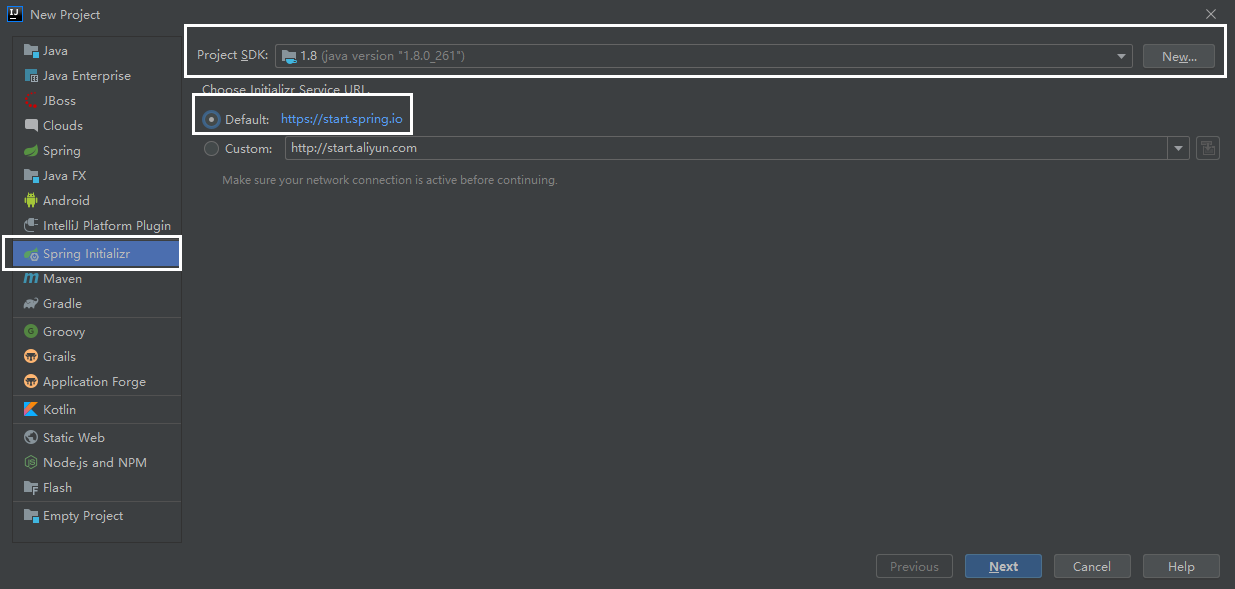Screen dimensions: 1235x589
Task: Click the Application Forge icon
Action: (x=31, y=382)
